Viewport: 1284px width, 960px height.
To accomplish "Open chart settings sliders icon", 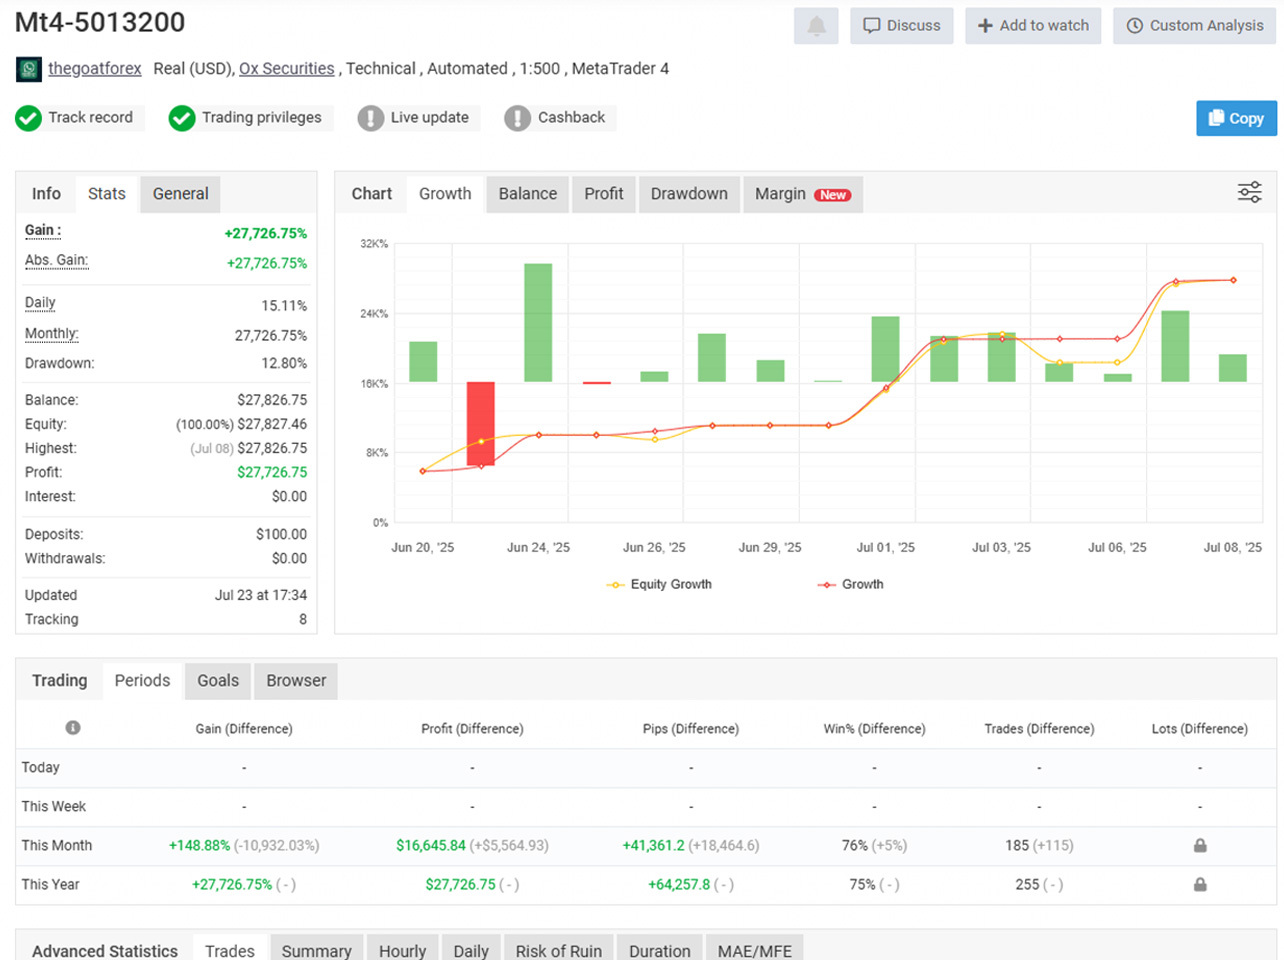I will tap(1249, 192).
